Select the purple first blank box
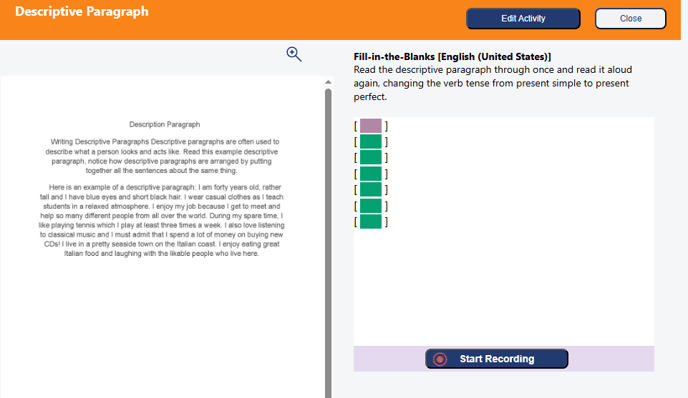Screen dimensions: 688x398 [x=371, y=126]
